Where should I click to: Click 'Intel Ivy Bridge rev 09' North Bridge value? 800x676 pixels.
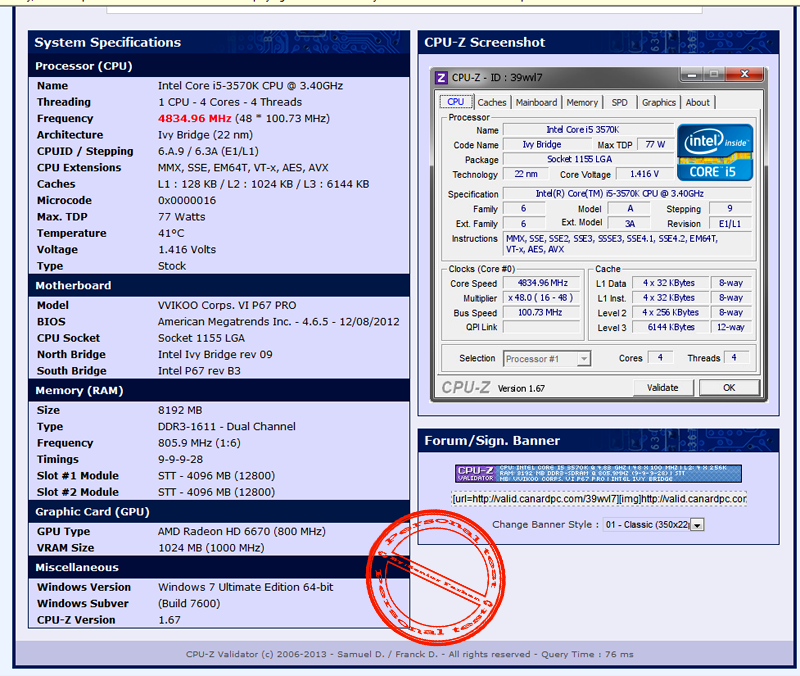point(215,355)
